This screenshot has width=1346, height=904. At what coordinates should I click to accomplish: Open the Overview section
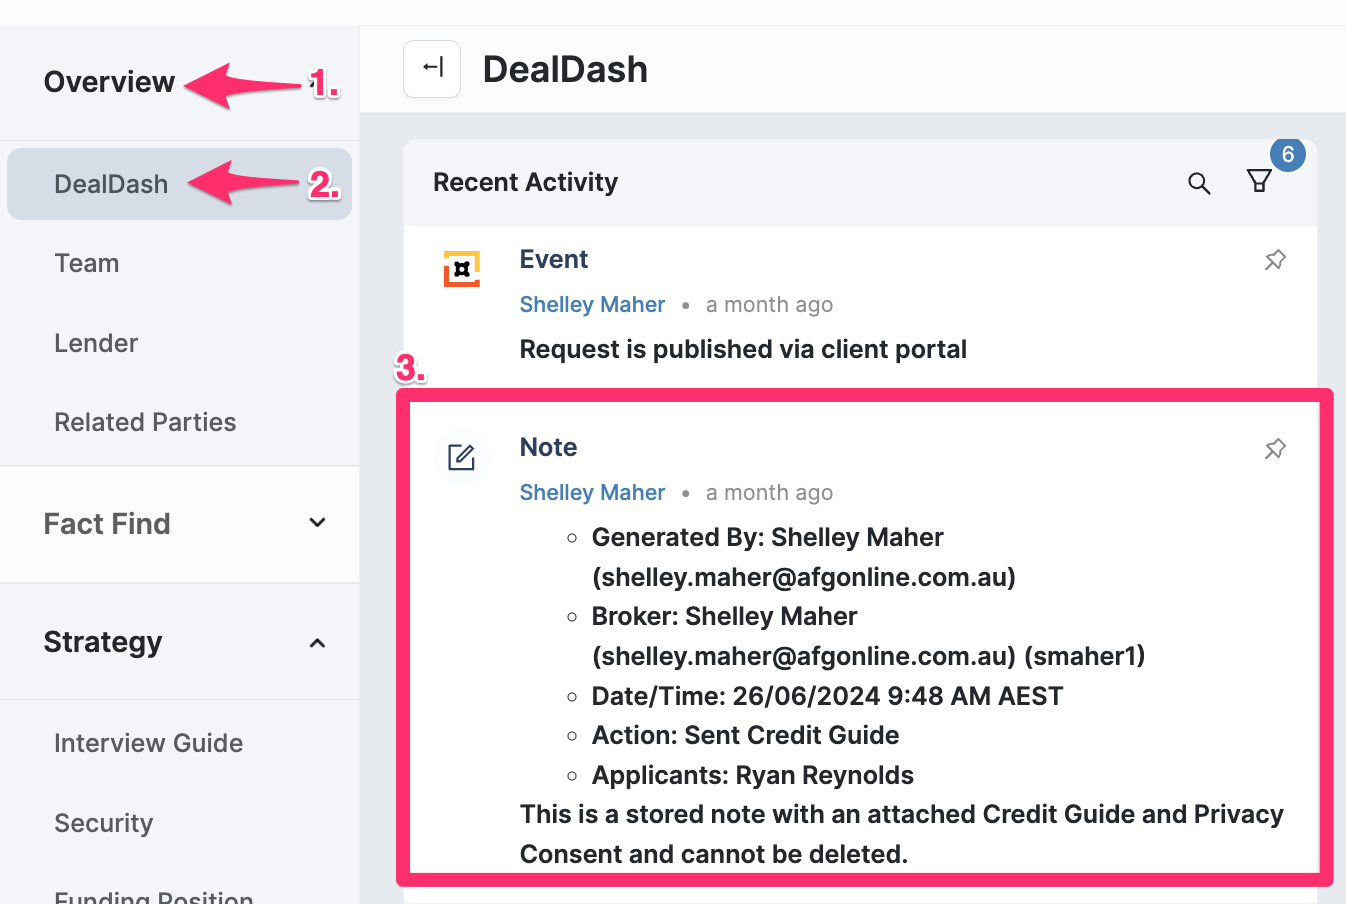[x=109, y=82]
